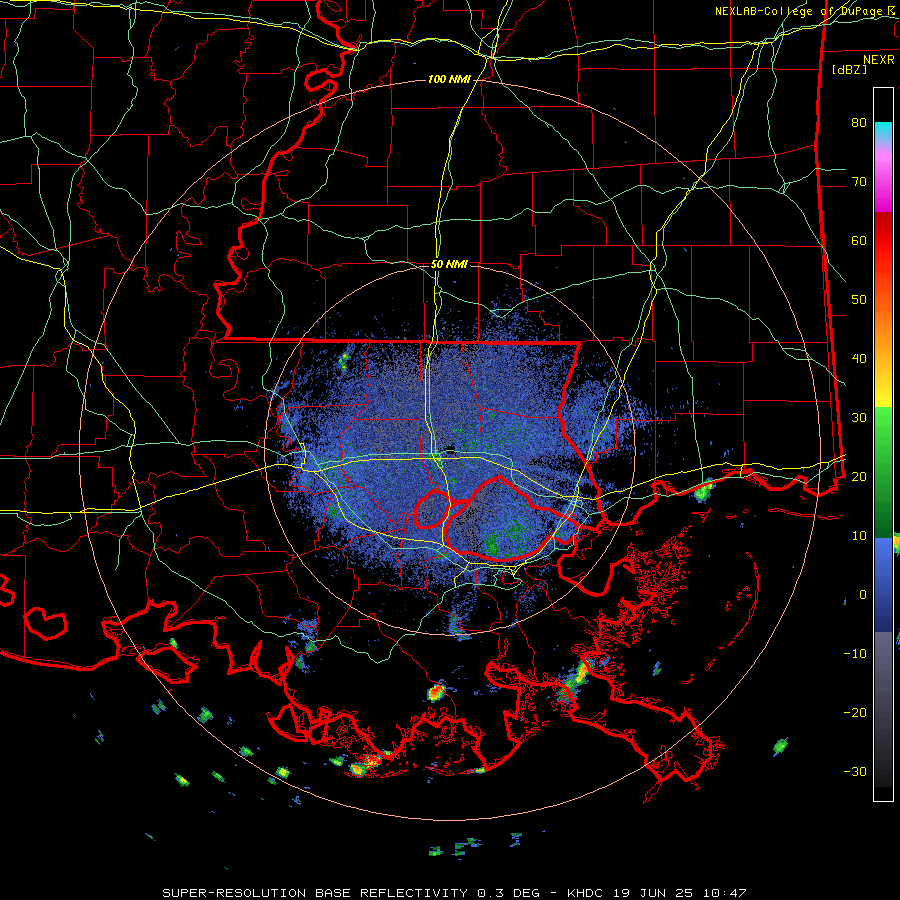The height and width of the screenshot is (900, 900).
Task: Click the 50 value on the dBZ scale
Action: point(859,300)
